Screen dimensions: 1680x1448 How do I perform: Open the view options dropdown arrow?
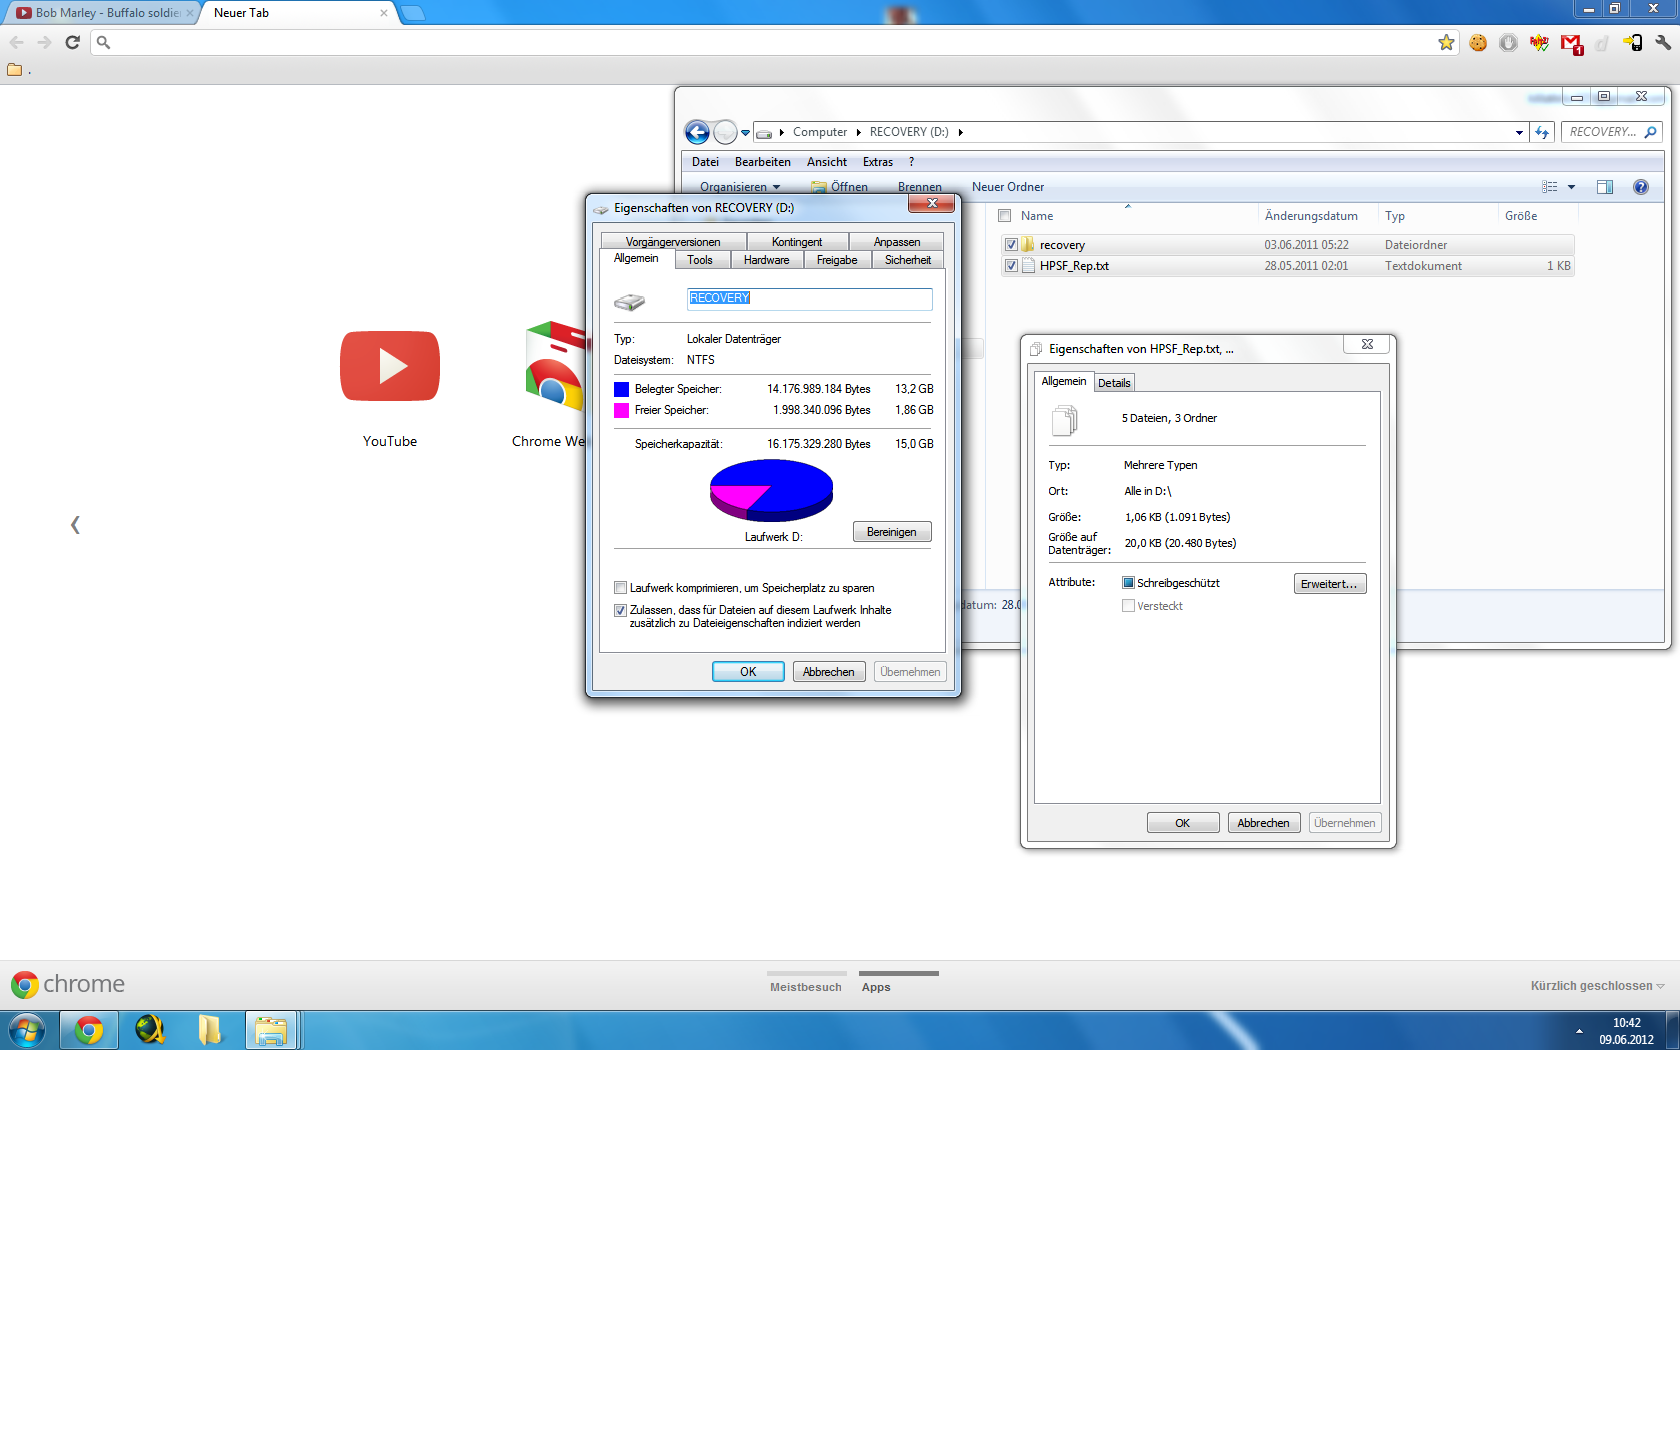tap(1571, 187)
